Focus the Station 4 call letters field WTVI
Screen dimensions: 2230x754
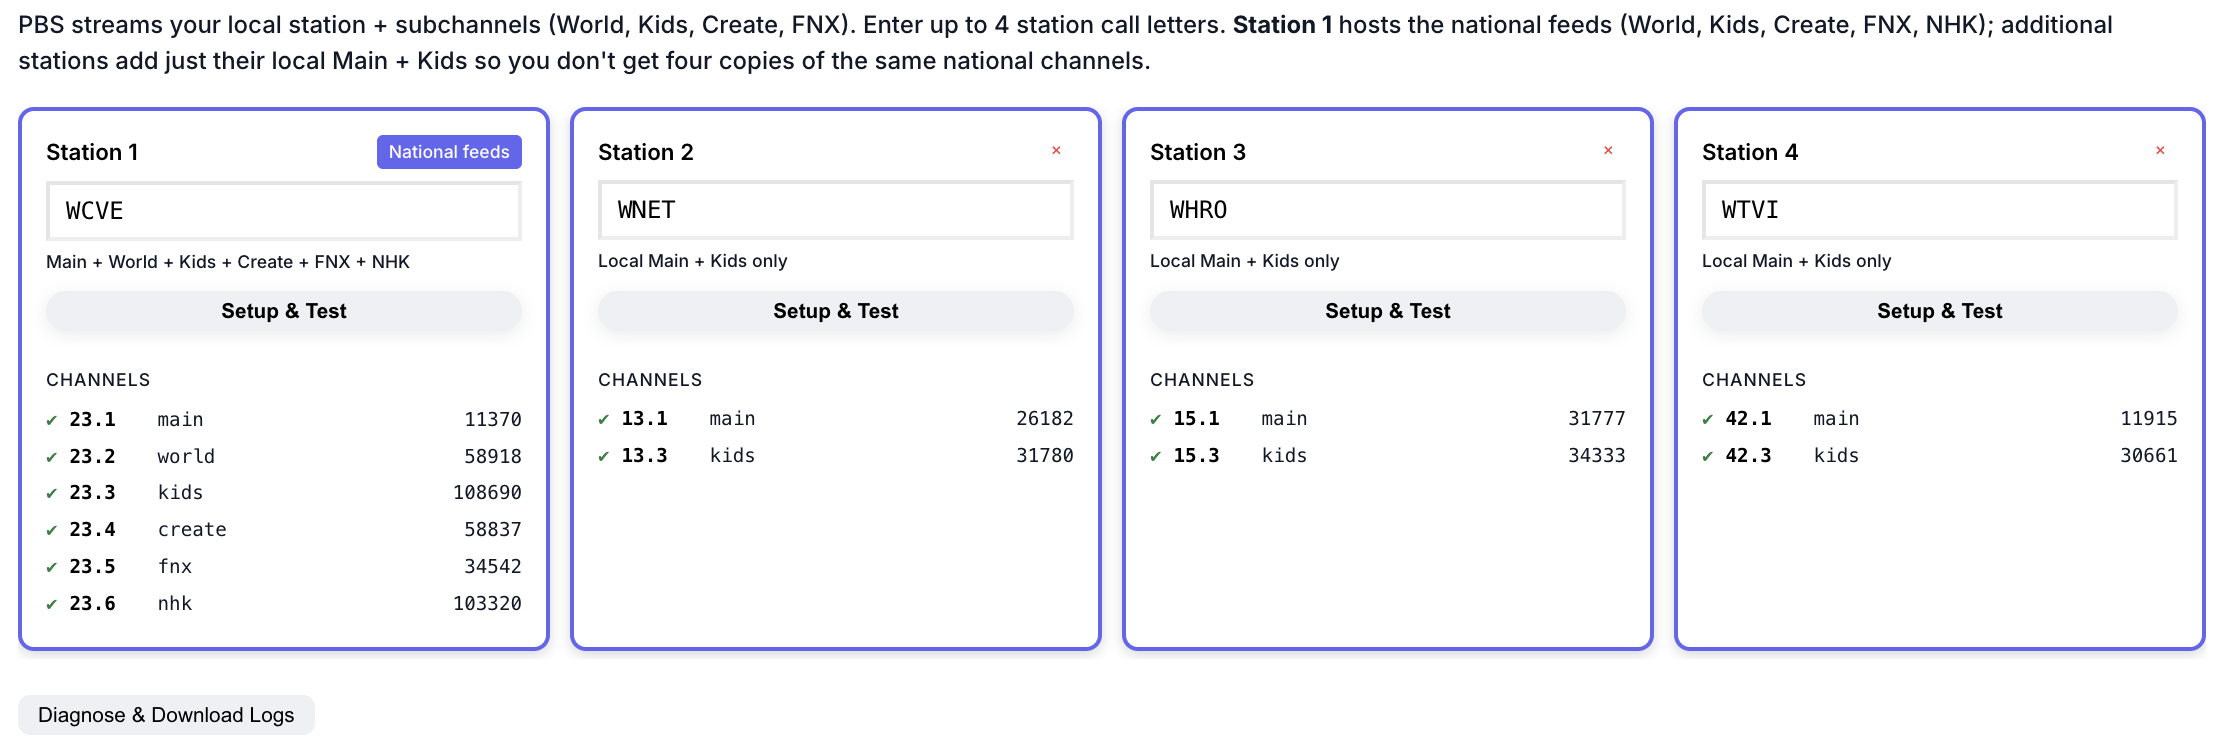point(1940,210)
